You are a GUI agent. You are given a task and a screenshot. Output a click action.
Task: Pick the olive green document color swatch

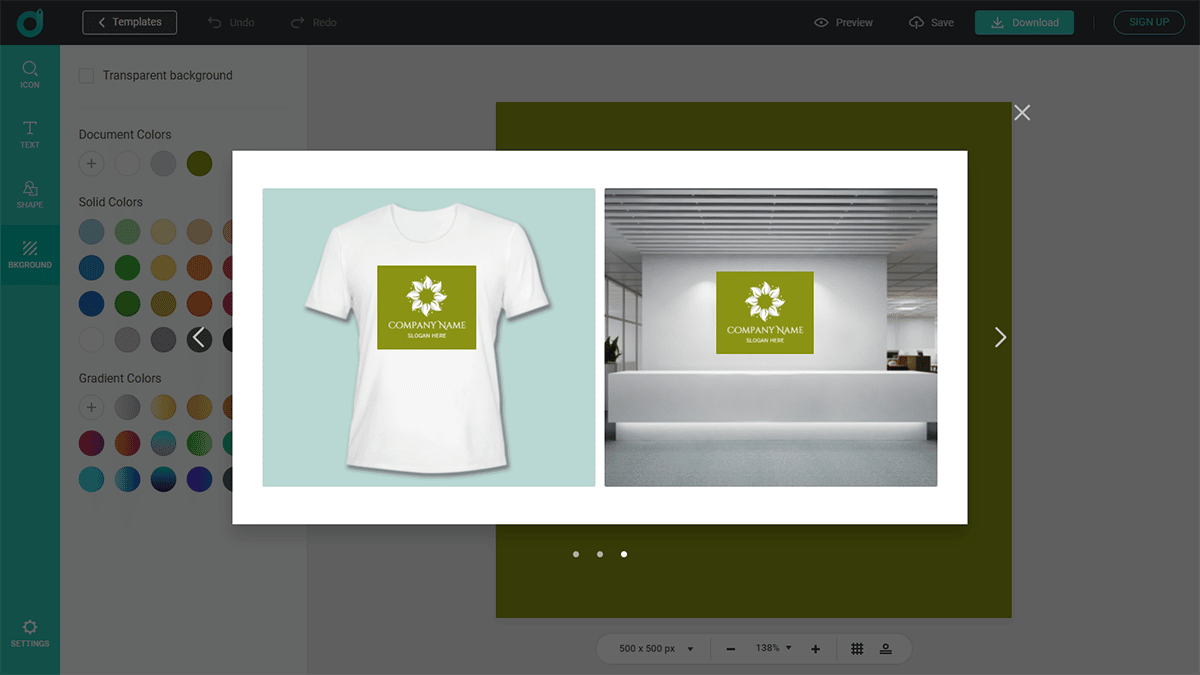point(199,163)
